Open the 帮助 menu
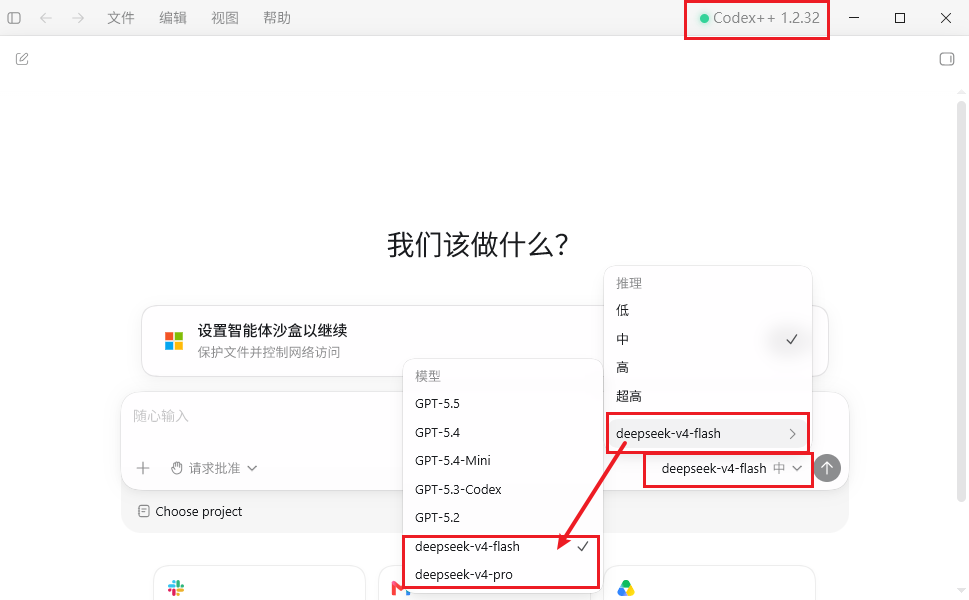969x600 pixels. pos(276,18)
